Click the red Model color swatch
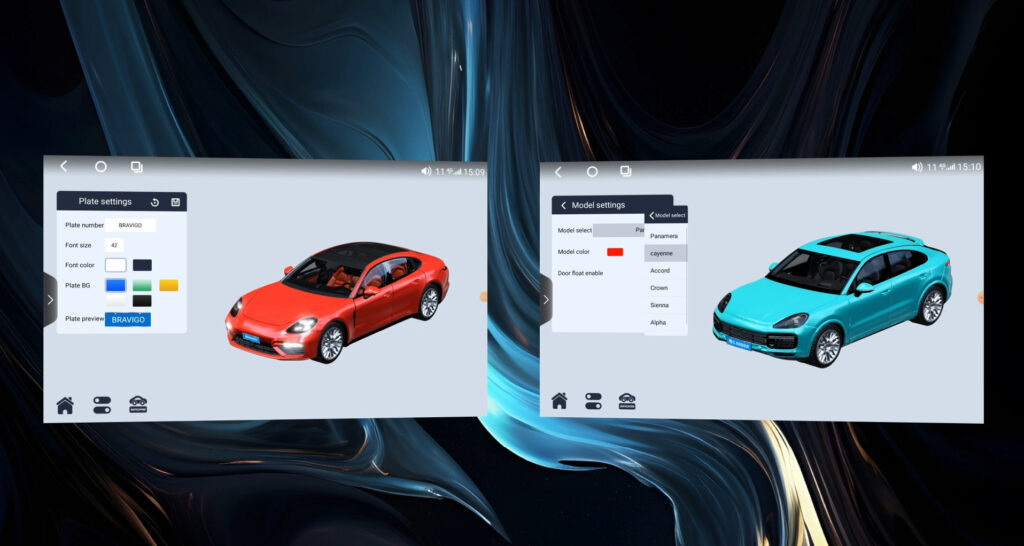 point(615,252)
